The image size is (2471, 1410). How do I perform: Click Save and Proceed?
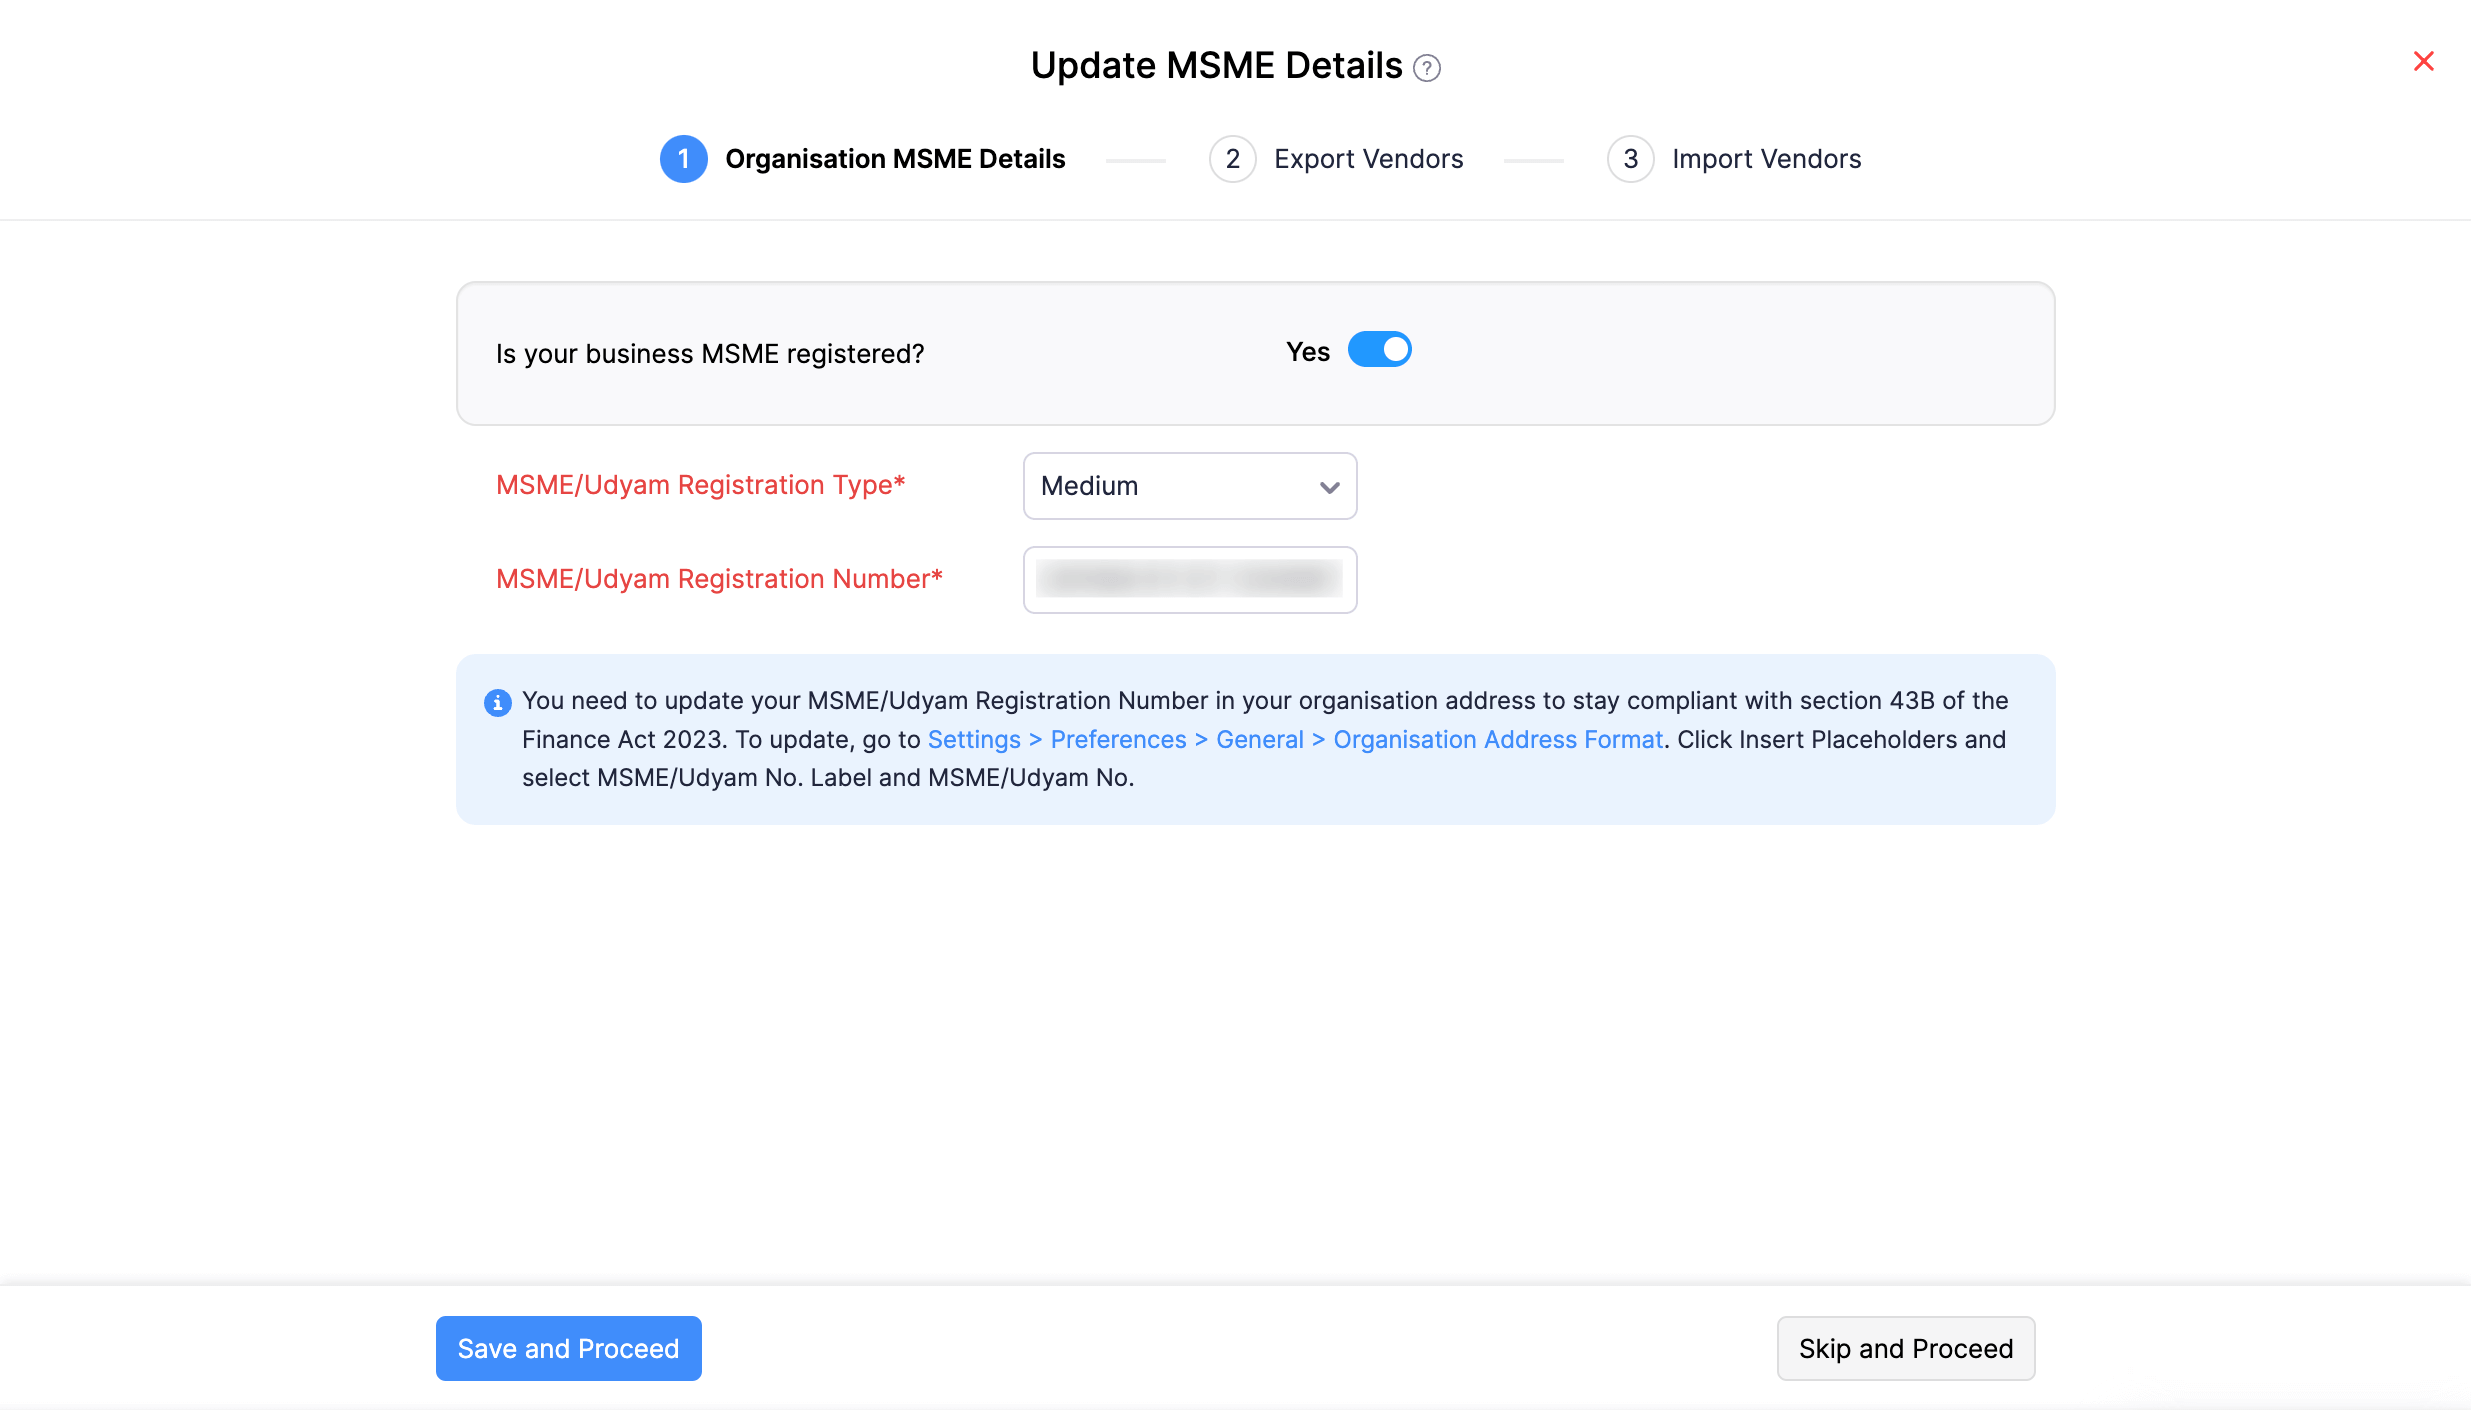click(x=568, y=1348)
